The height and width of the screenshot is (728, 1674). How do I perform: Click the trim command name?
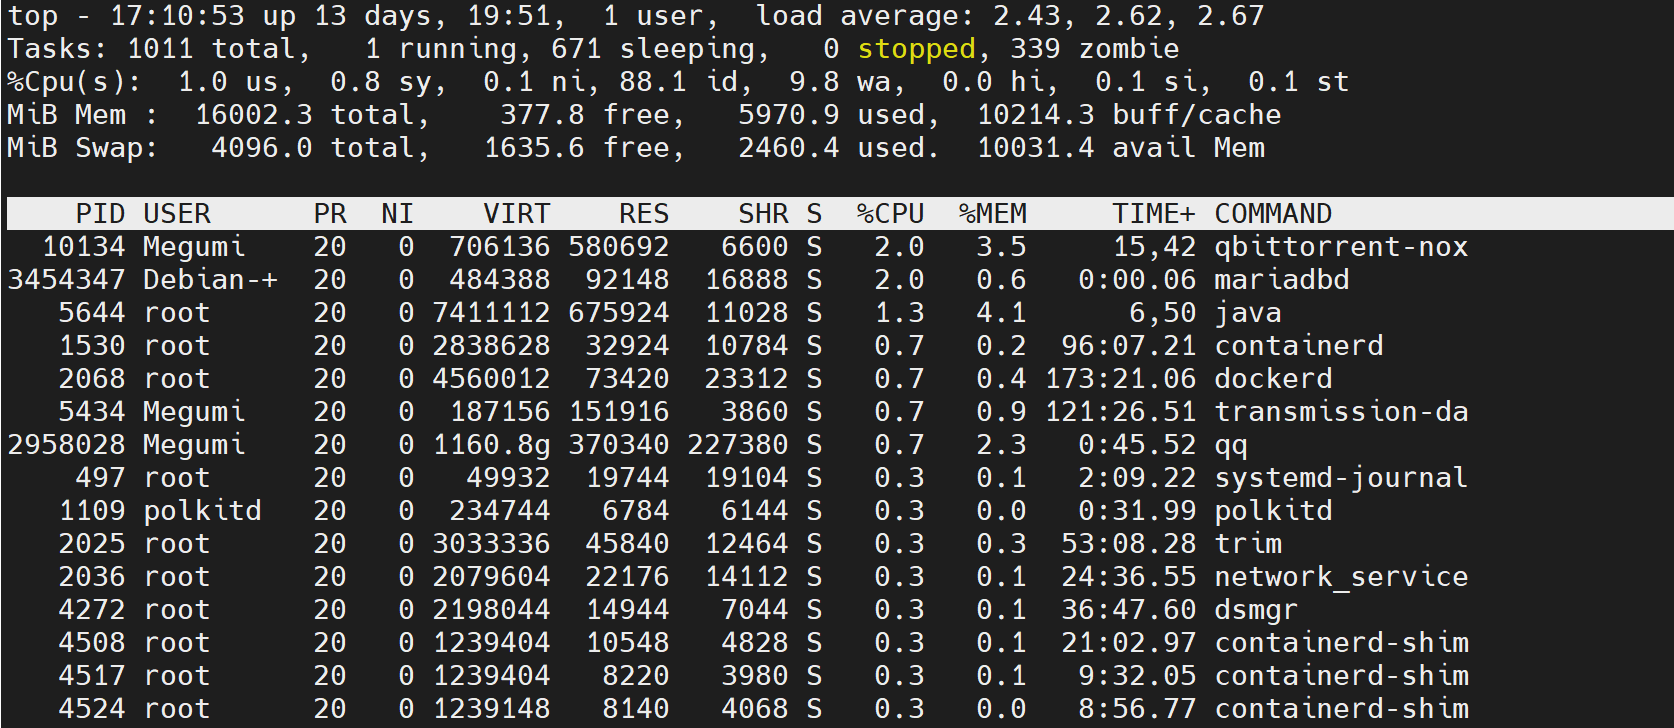pyautogui.click(x=1248, y=544)
